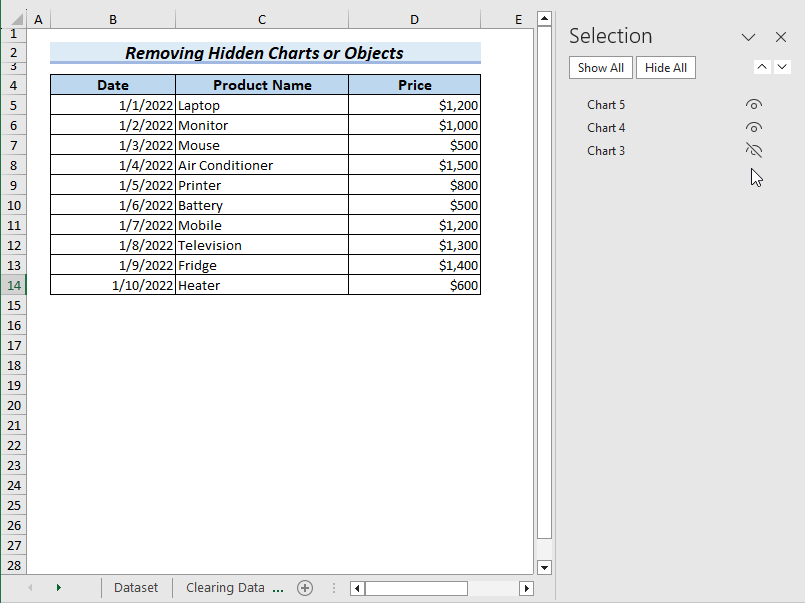Viewport: 805px width, 603px height.
Task: Click the Send Backward down arrow in Selection pane
Action: tap(783, 67)
